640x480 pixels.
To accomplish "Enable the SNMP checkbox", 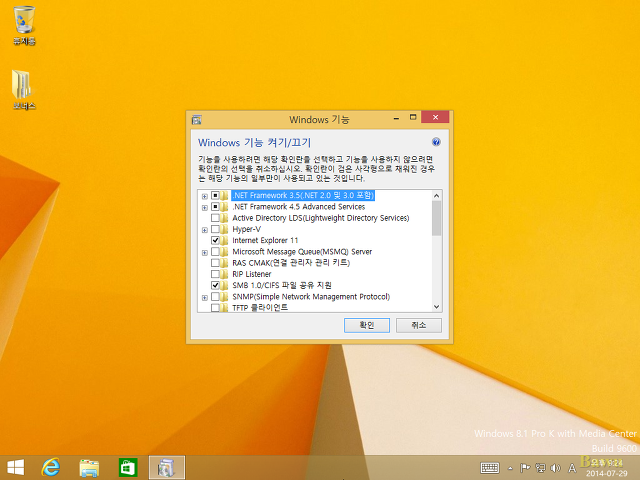I will tap(215, 297).
